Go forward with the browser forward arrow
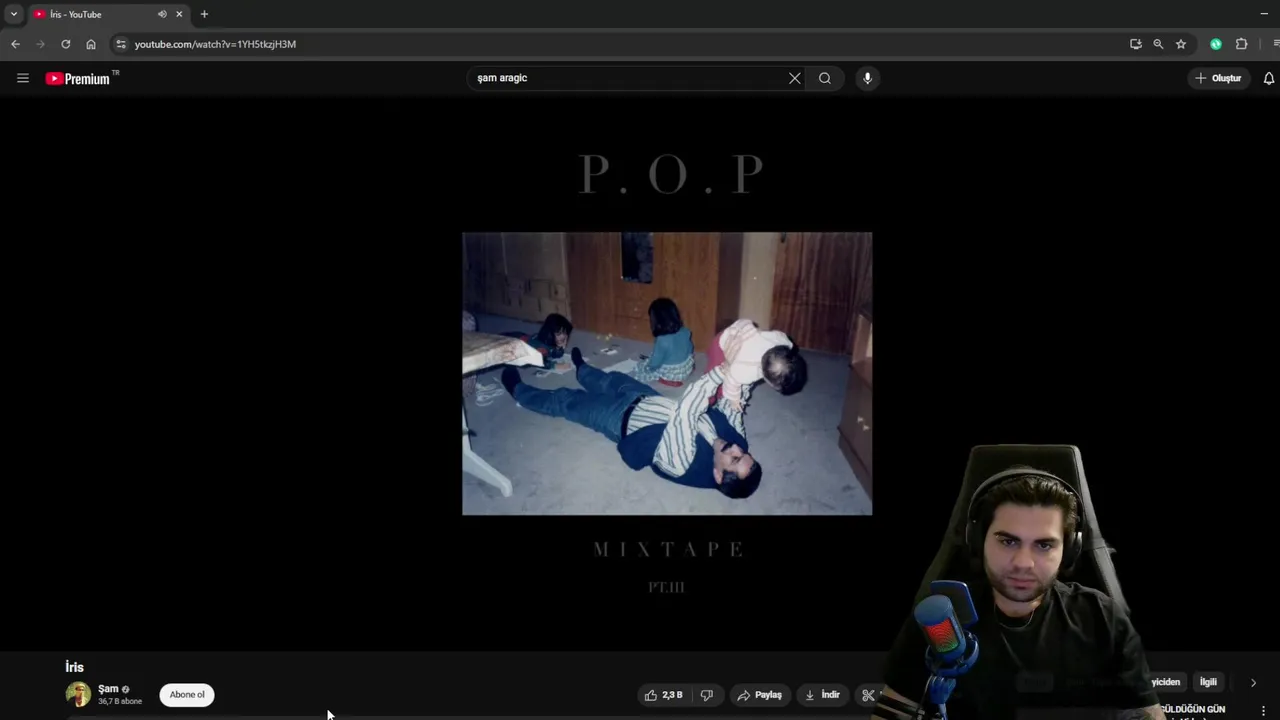 40,44
